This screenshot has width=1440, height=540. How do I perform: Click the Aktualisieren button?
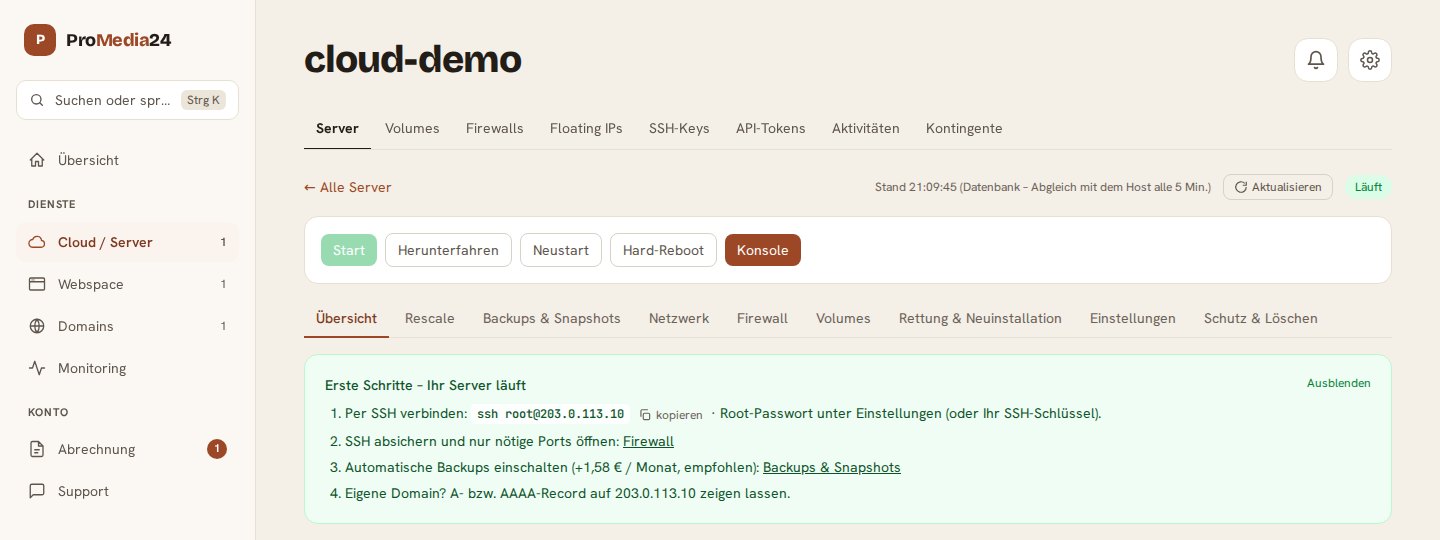click(1278, 187)
